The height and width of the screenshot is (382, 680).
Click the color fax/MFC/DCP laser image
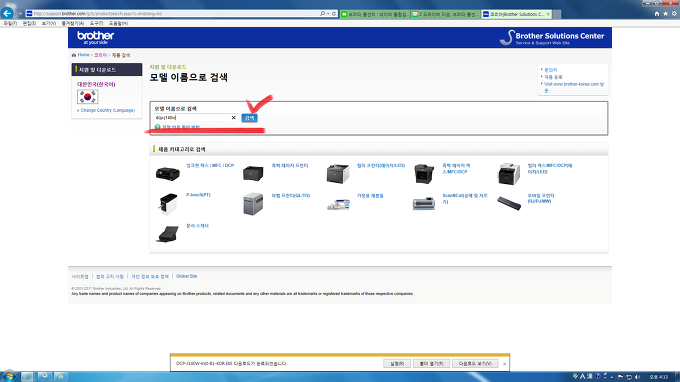click(509, 174)
